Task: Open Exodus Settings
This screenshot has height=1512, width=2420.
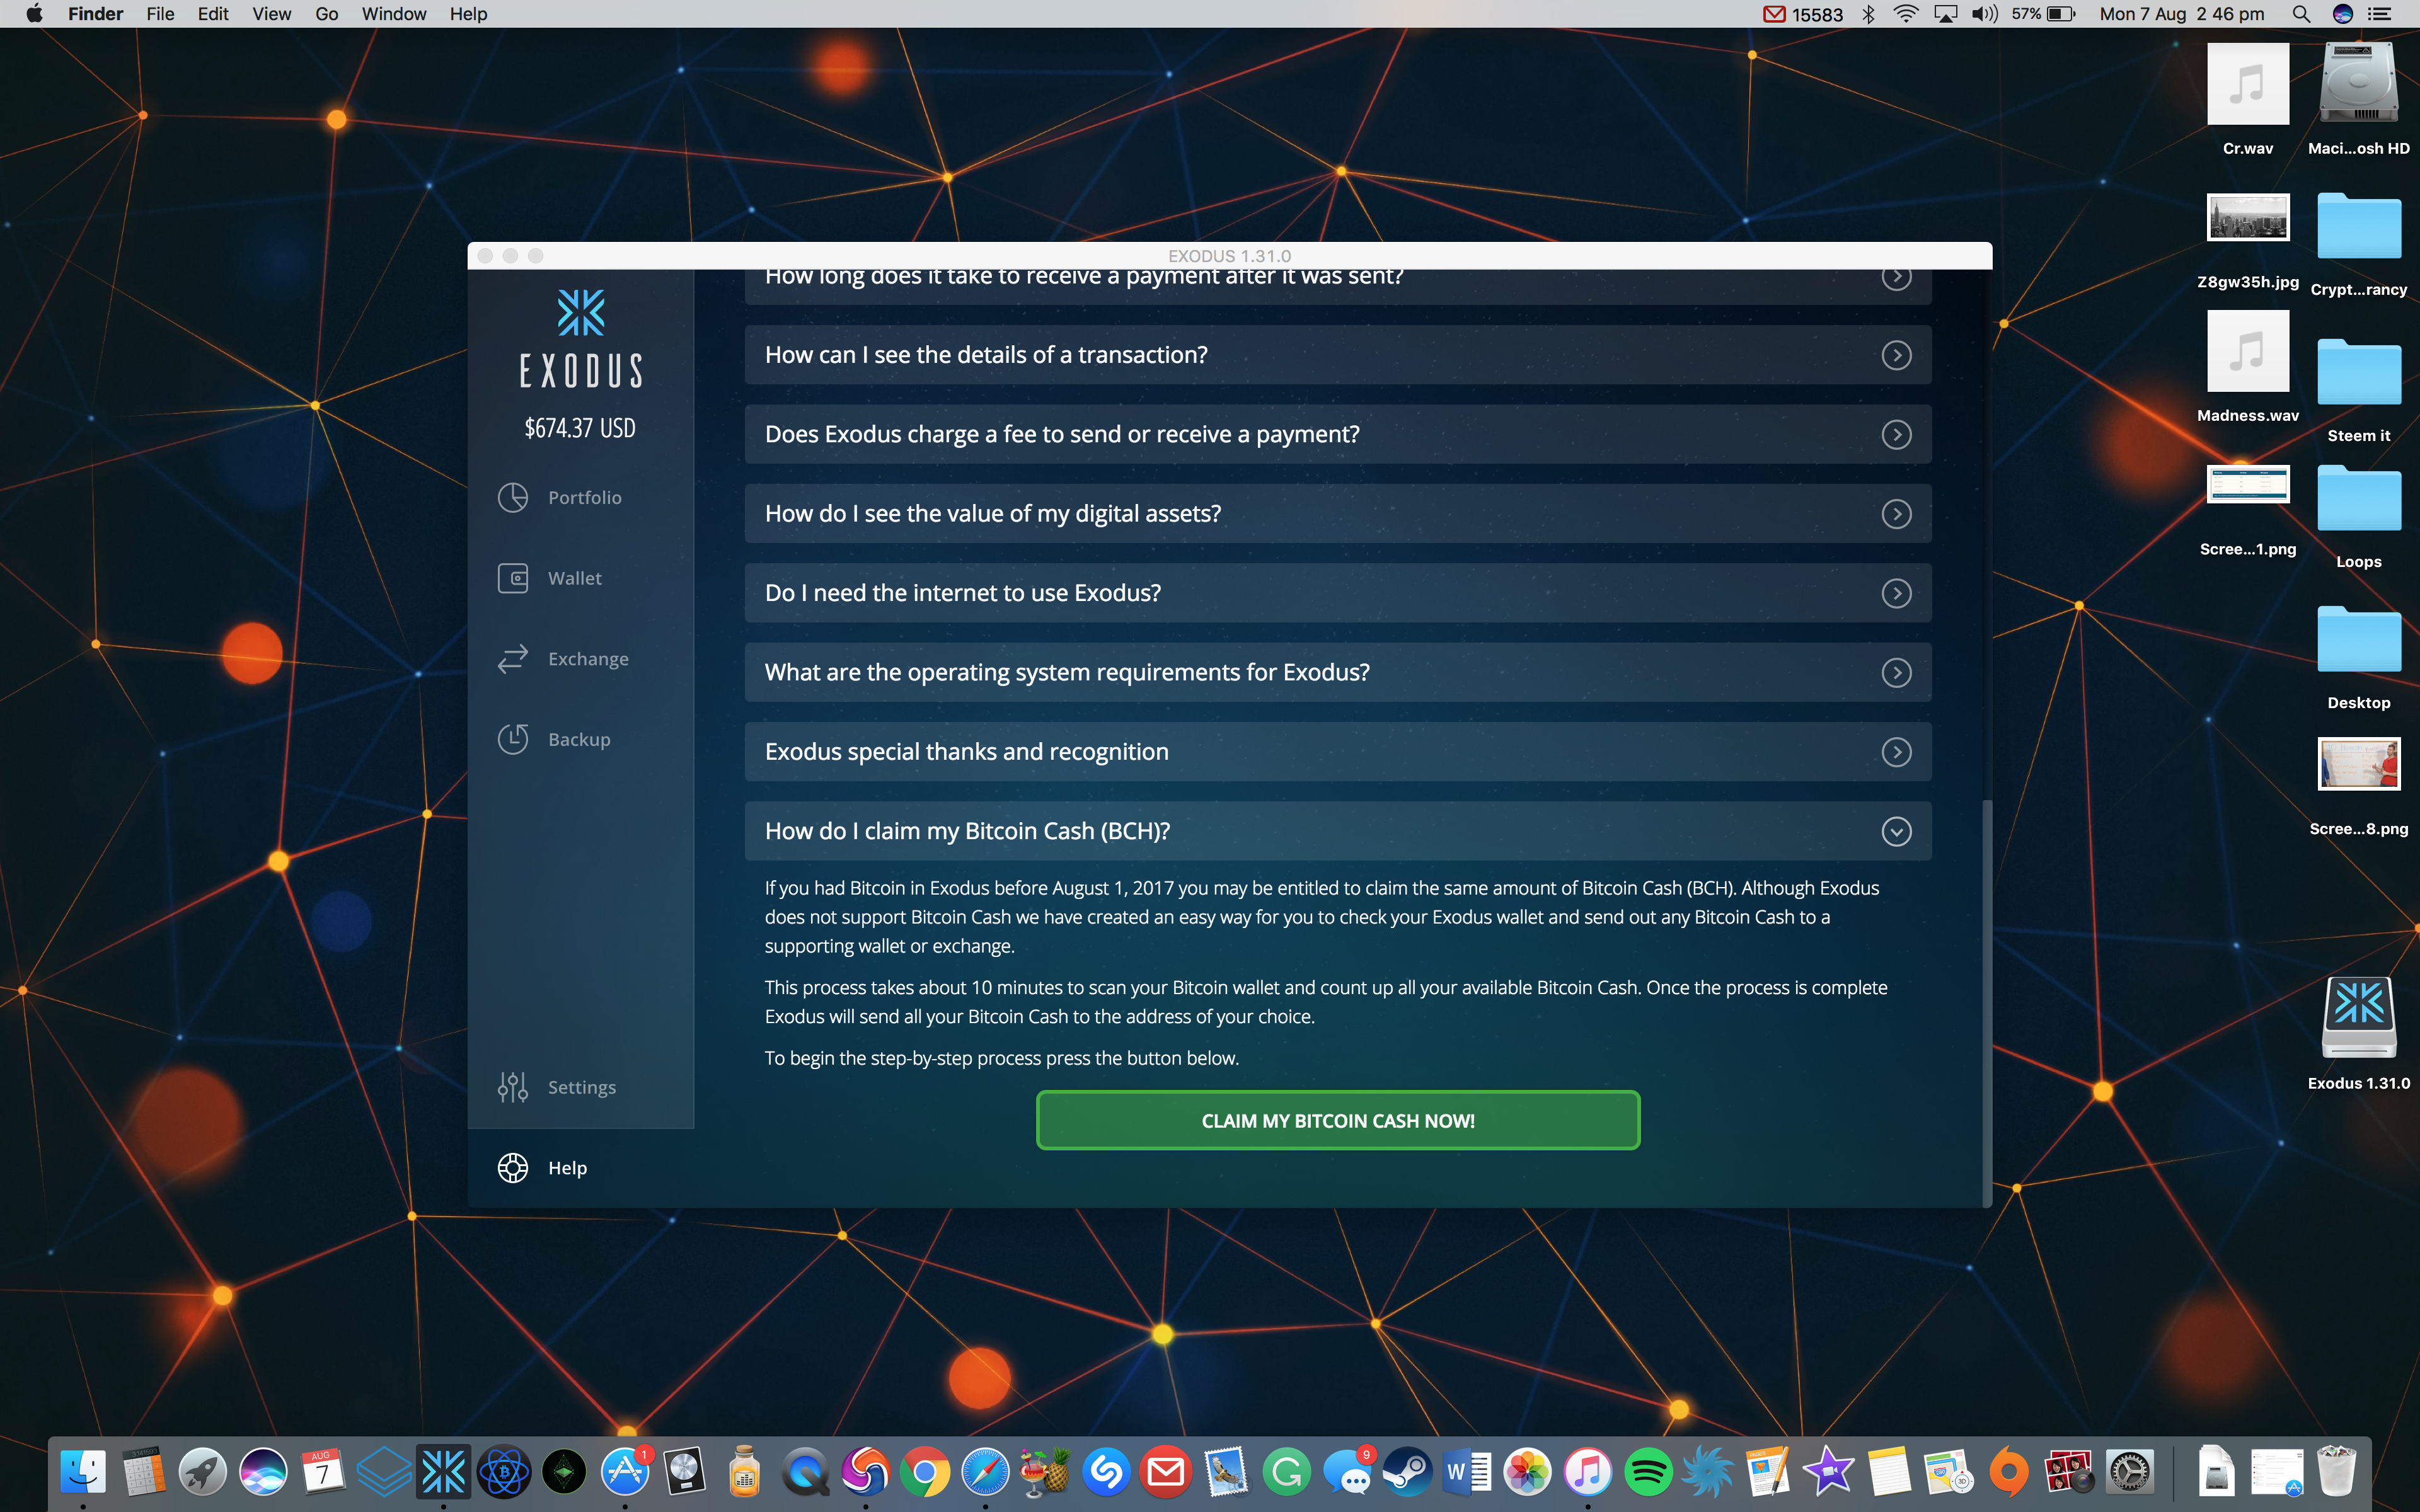Action: (557, 1087)
